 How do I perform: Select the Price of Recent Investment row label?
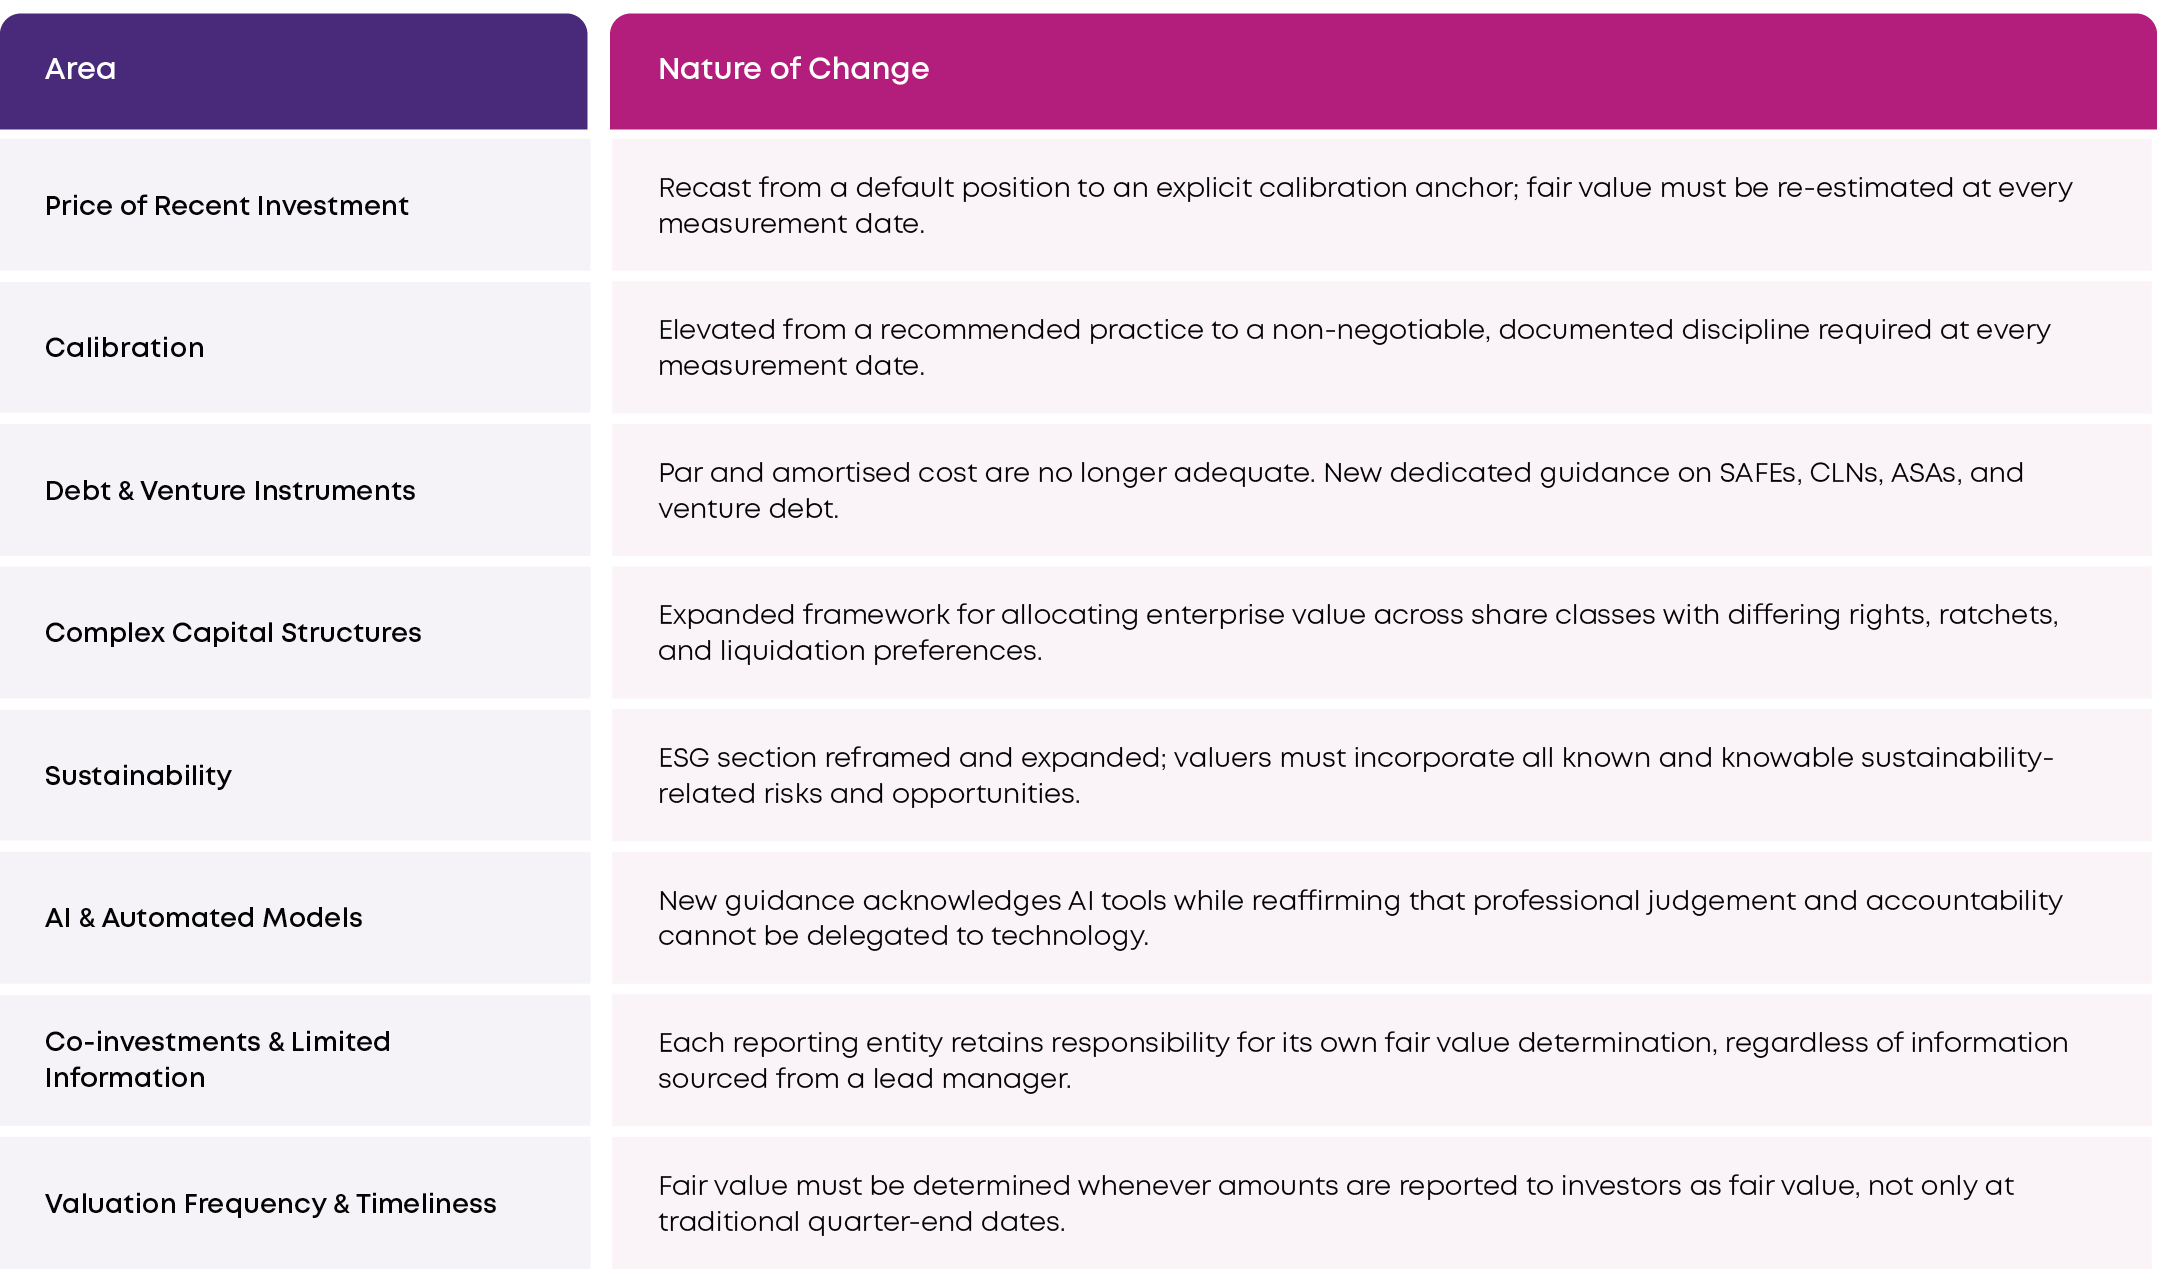click(227, 206)
